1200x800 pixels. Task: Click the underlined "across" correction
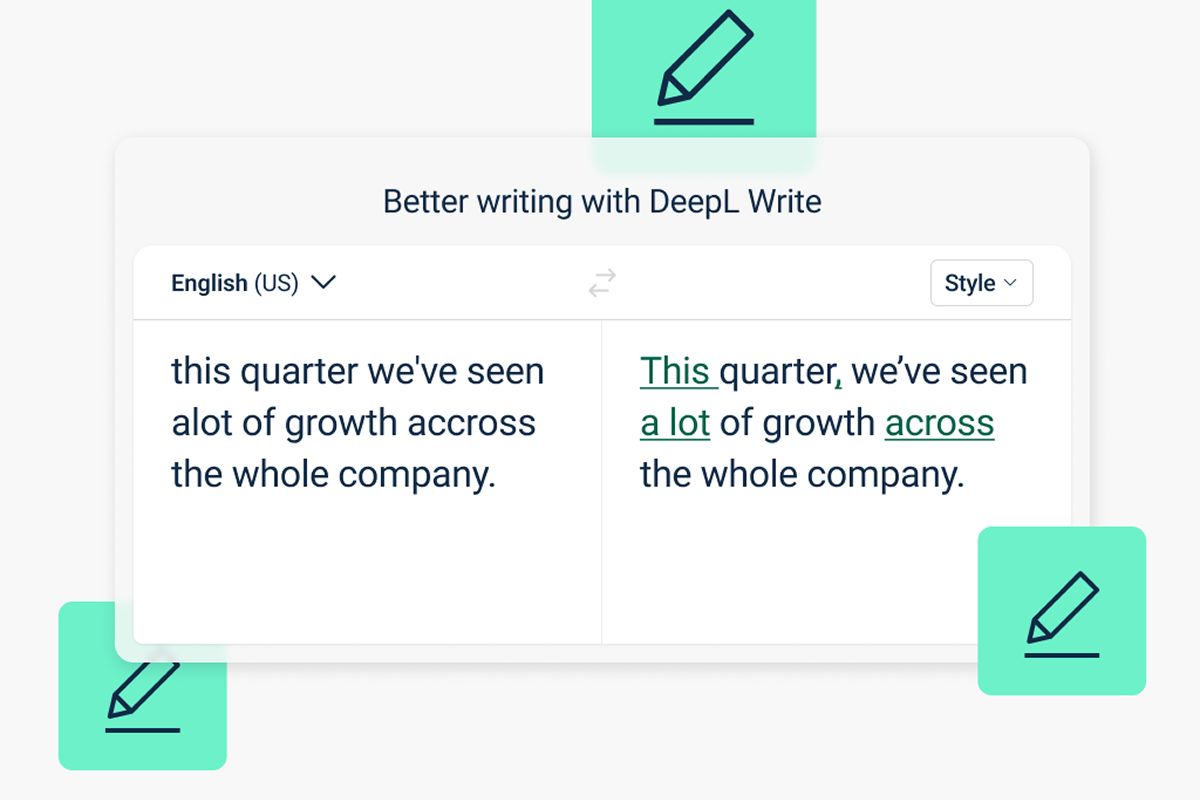tap(939, 423)
